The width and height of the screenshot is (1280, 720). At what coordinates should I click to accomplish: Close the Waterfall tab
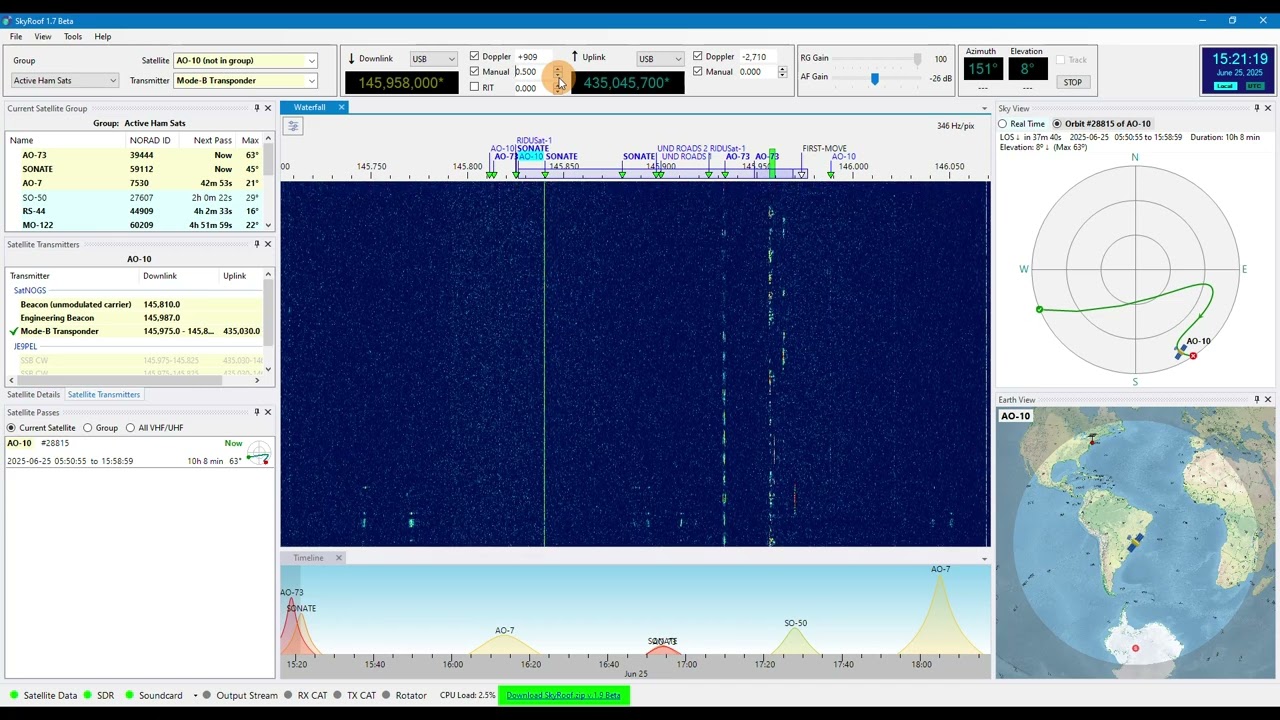click(x=341, y=107)
